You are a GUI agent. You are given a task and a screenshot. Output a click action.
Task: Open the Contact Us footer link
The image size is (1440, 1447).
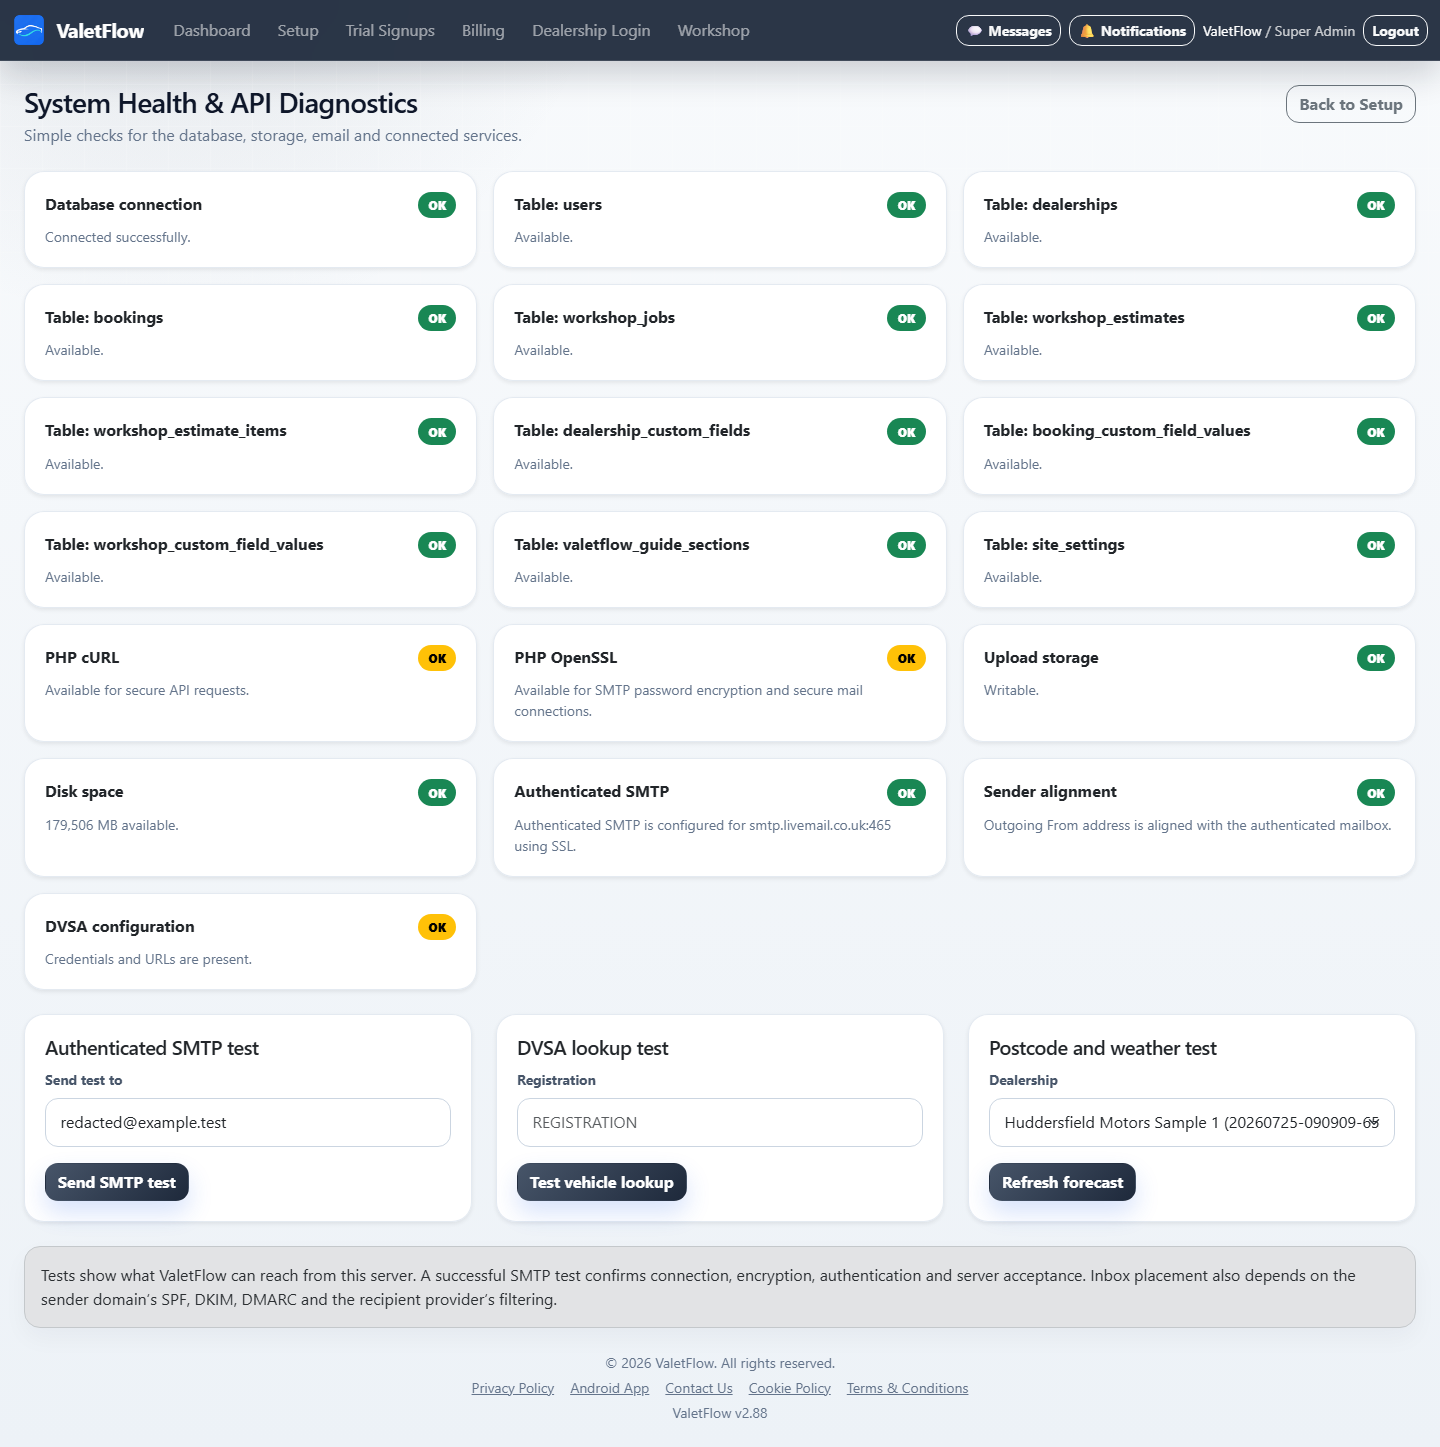pyautogui.click(x=699, y=1388)
